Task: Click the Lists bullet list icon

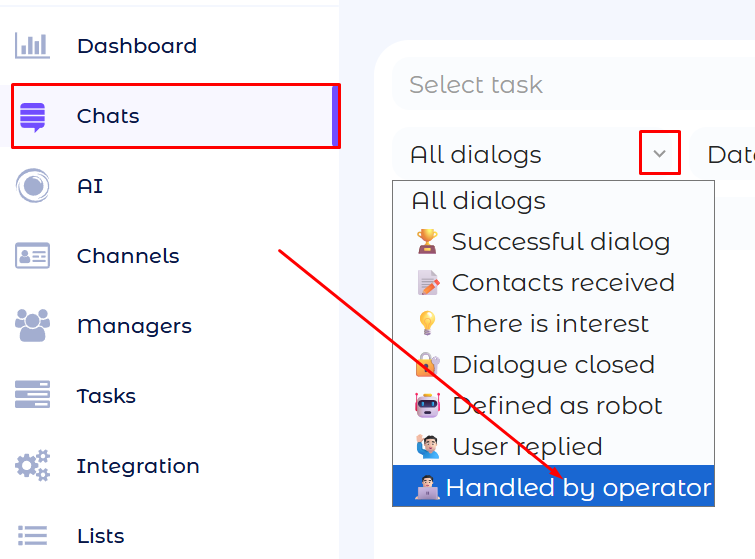Action: point(32,536)
